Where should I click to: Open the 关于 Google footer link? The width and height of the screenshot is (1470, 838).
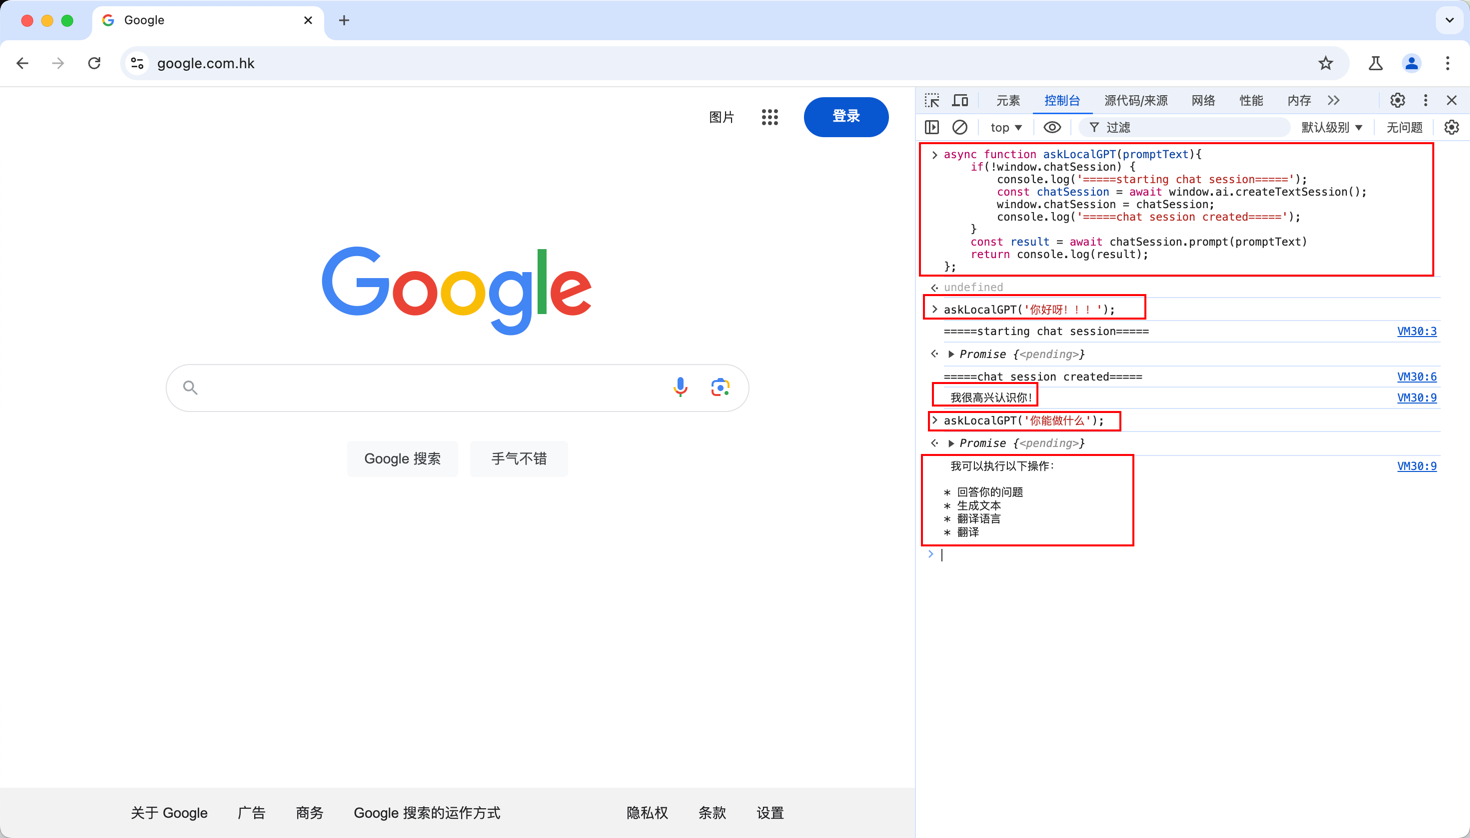click(169, 813)
